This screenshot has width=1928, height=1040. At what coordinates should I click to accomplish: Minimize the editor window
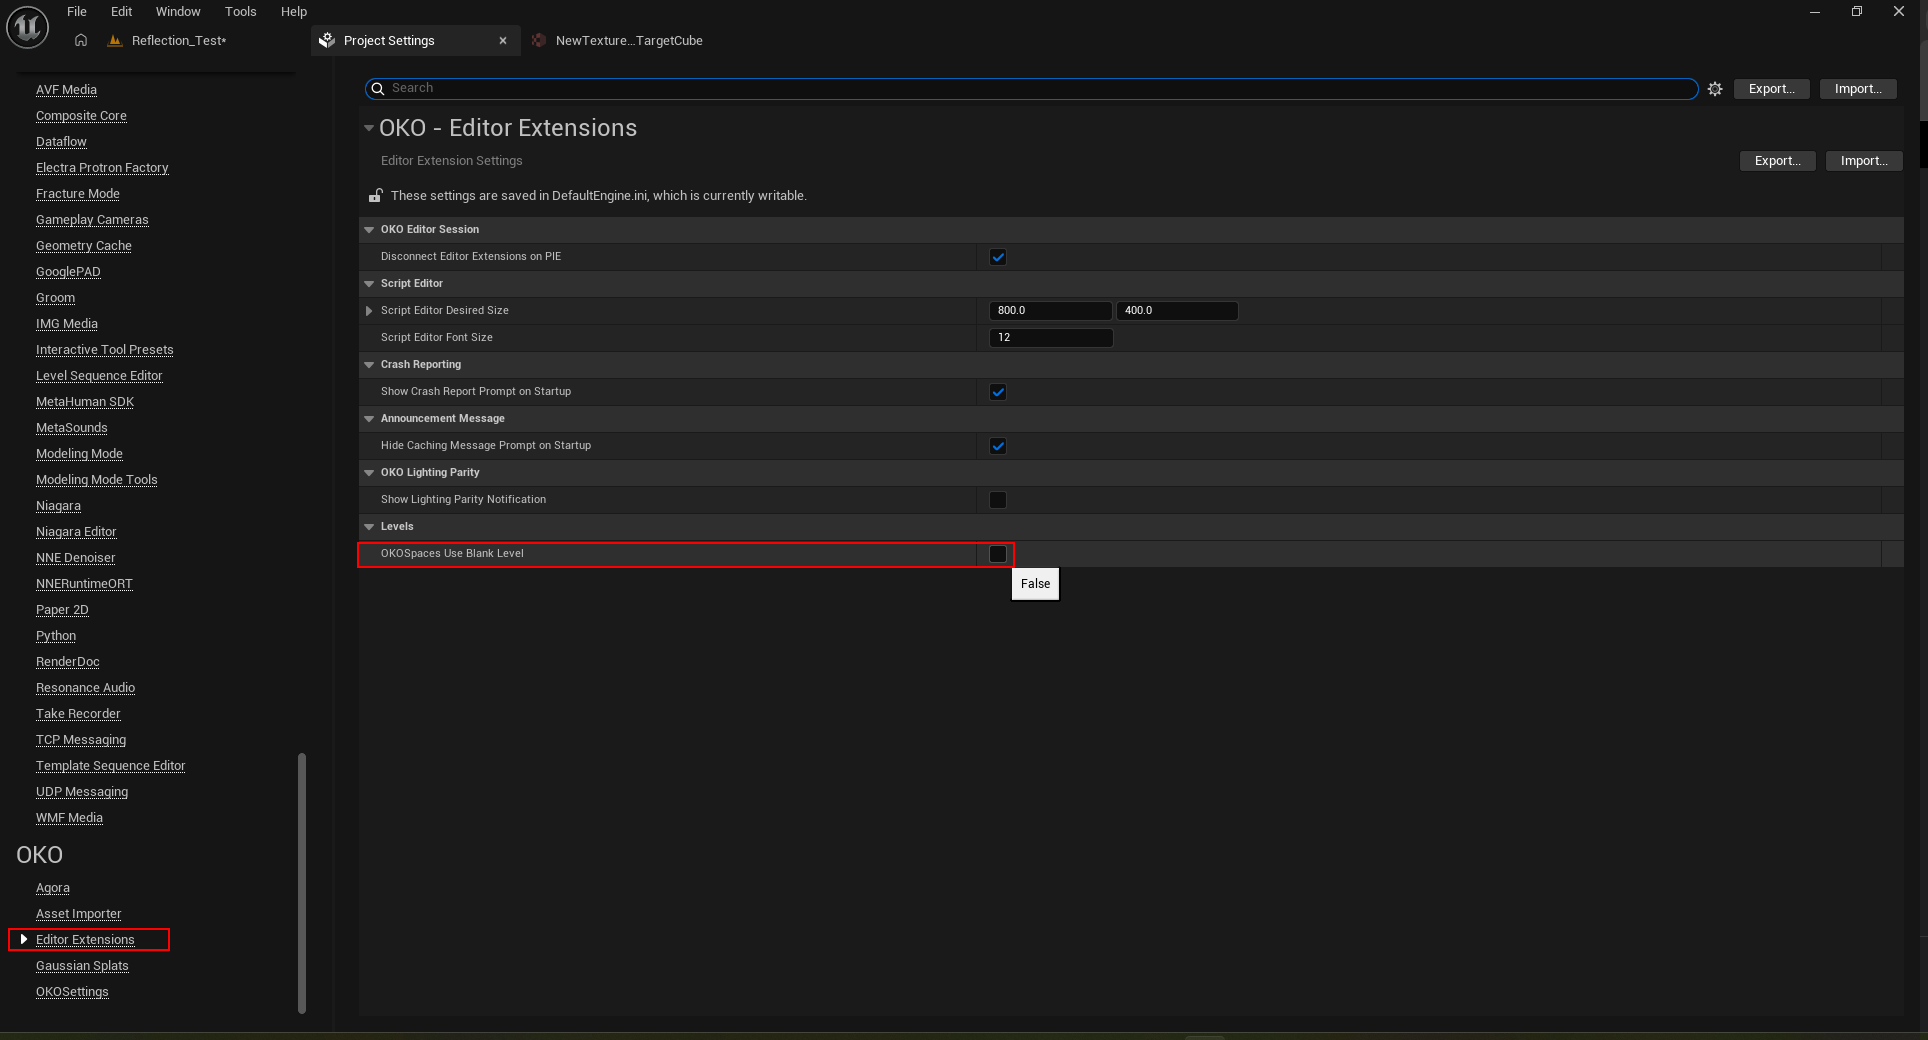point(1815,12)
